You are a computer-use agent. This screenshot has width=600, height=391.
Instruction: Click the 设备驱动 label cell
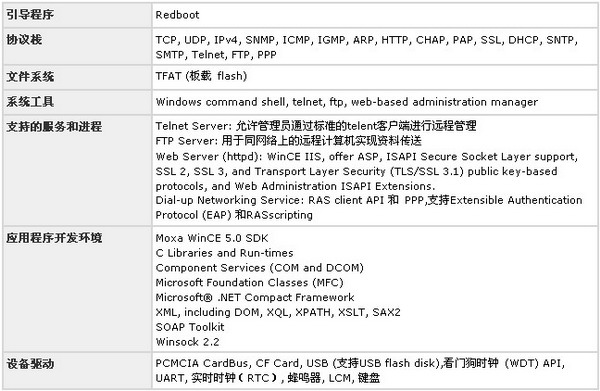77,370
